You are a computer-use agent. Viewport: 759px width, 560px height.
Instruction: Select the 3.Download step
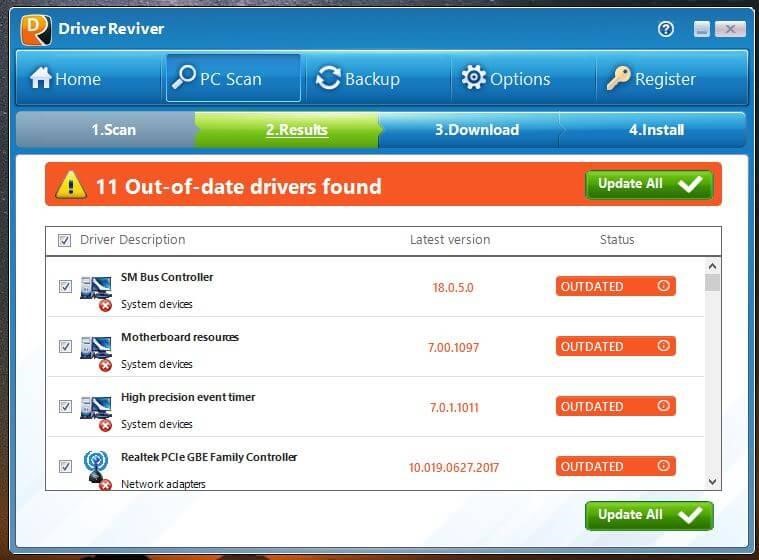[x=471, y=130]
